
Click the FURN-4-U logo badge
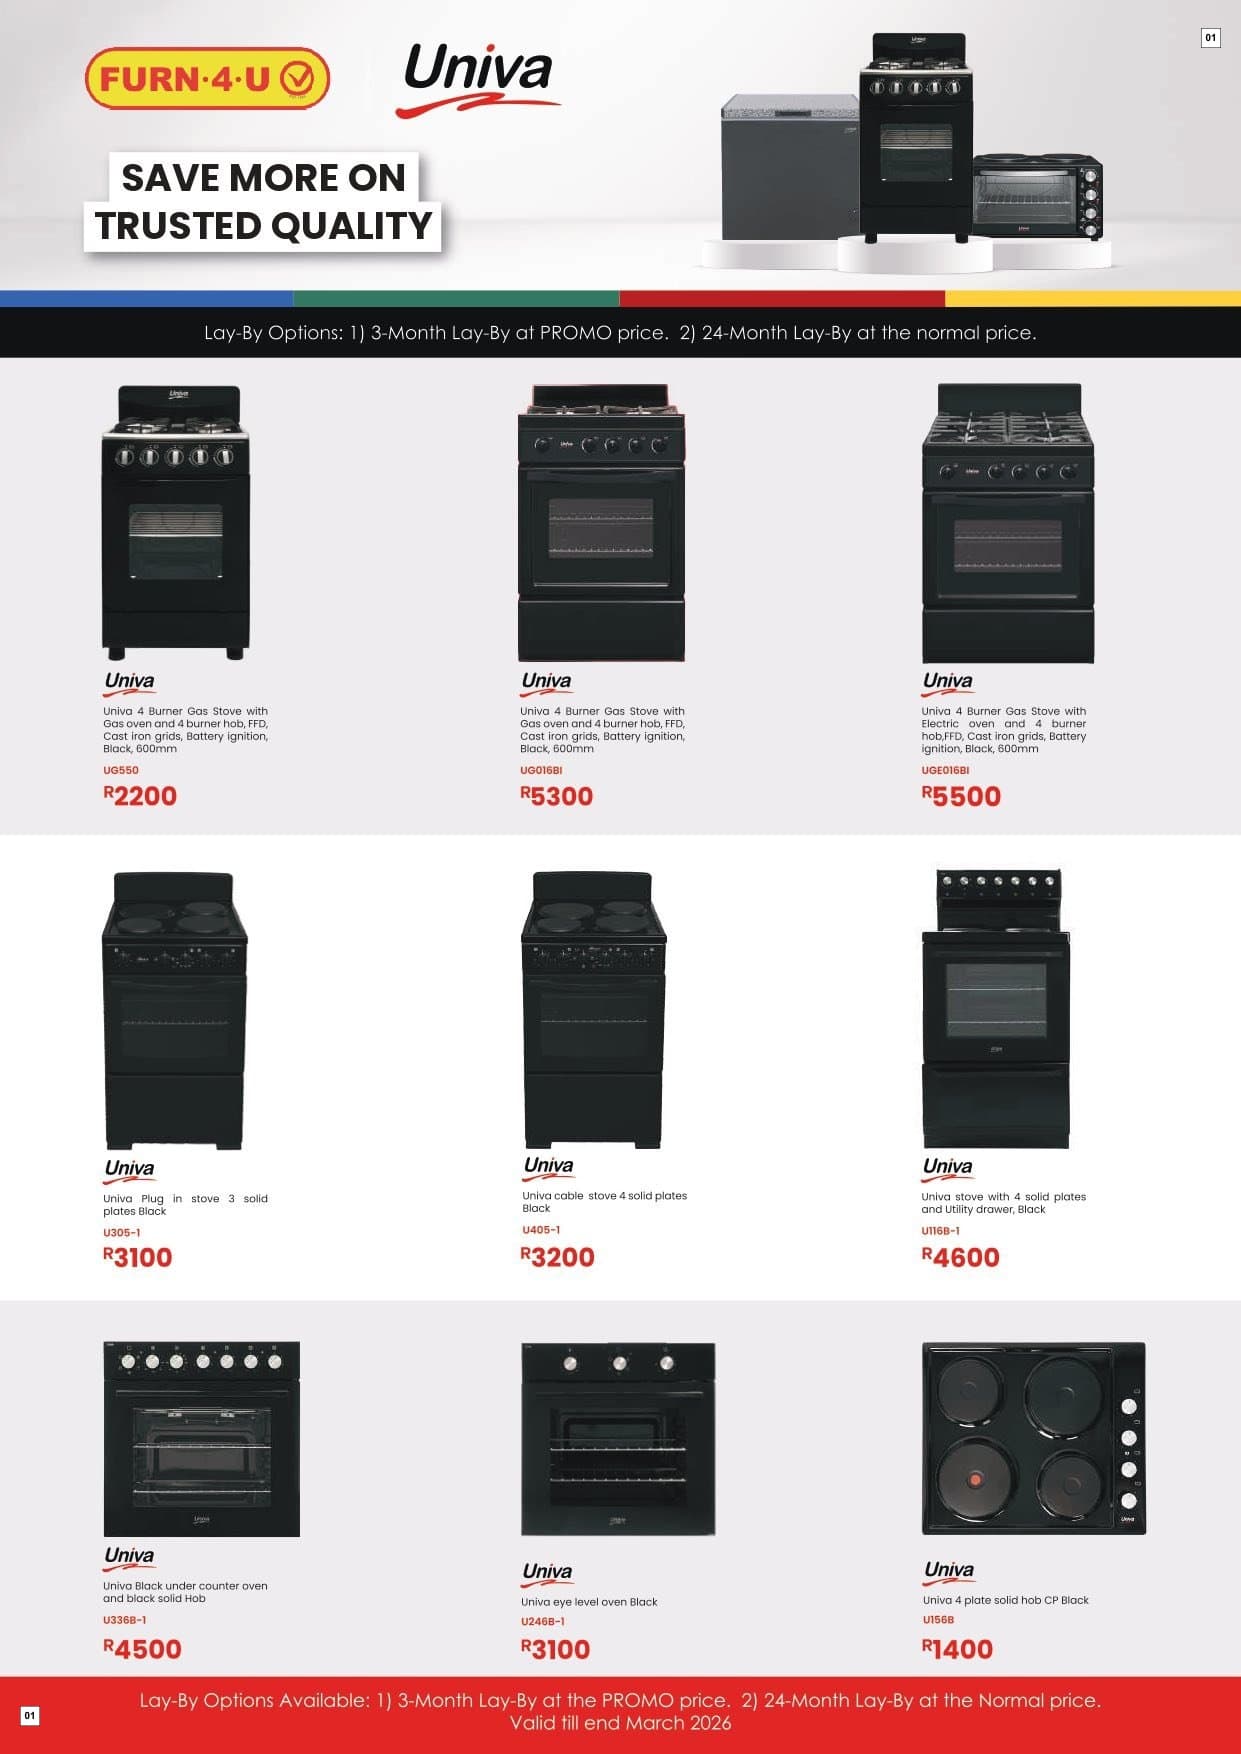207,78
